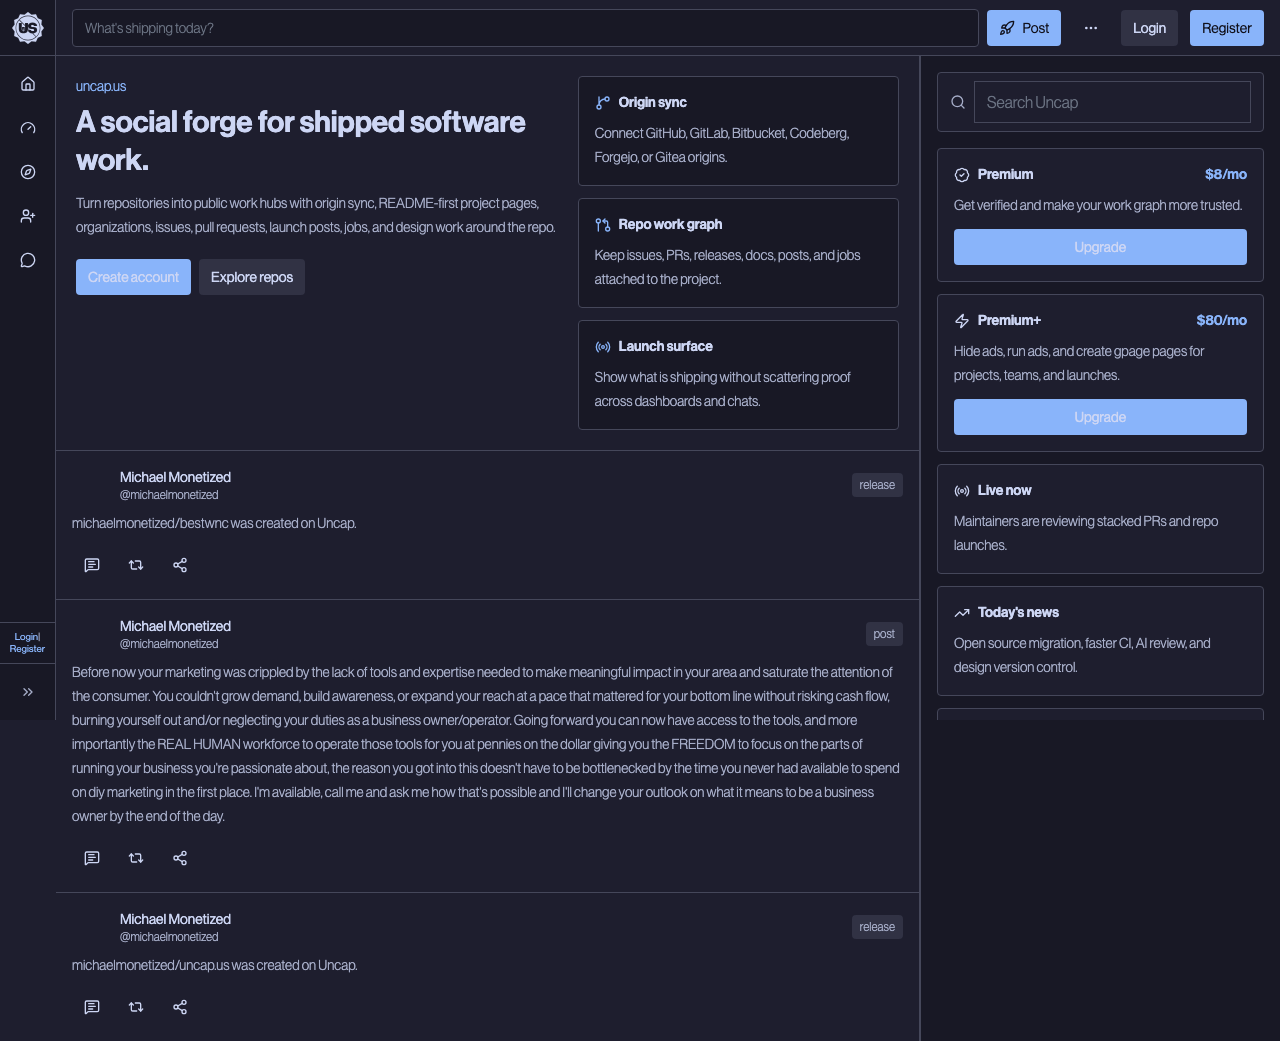1280x1041 pixels.
Task: Click the Origin sync branch icon
Action: pos(603,102)
